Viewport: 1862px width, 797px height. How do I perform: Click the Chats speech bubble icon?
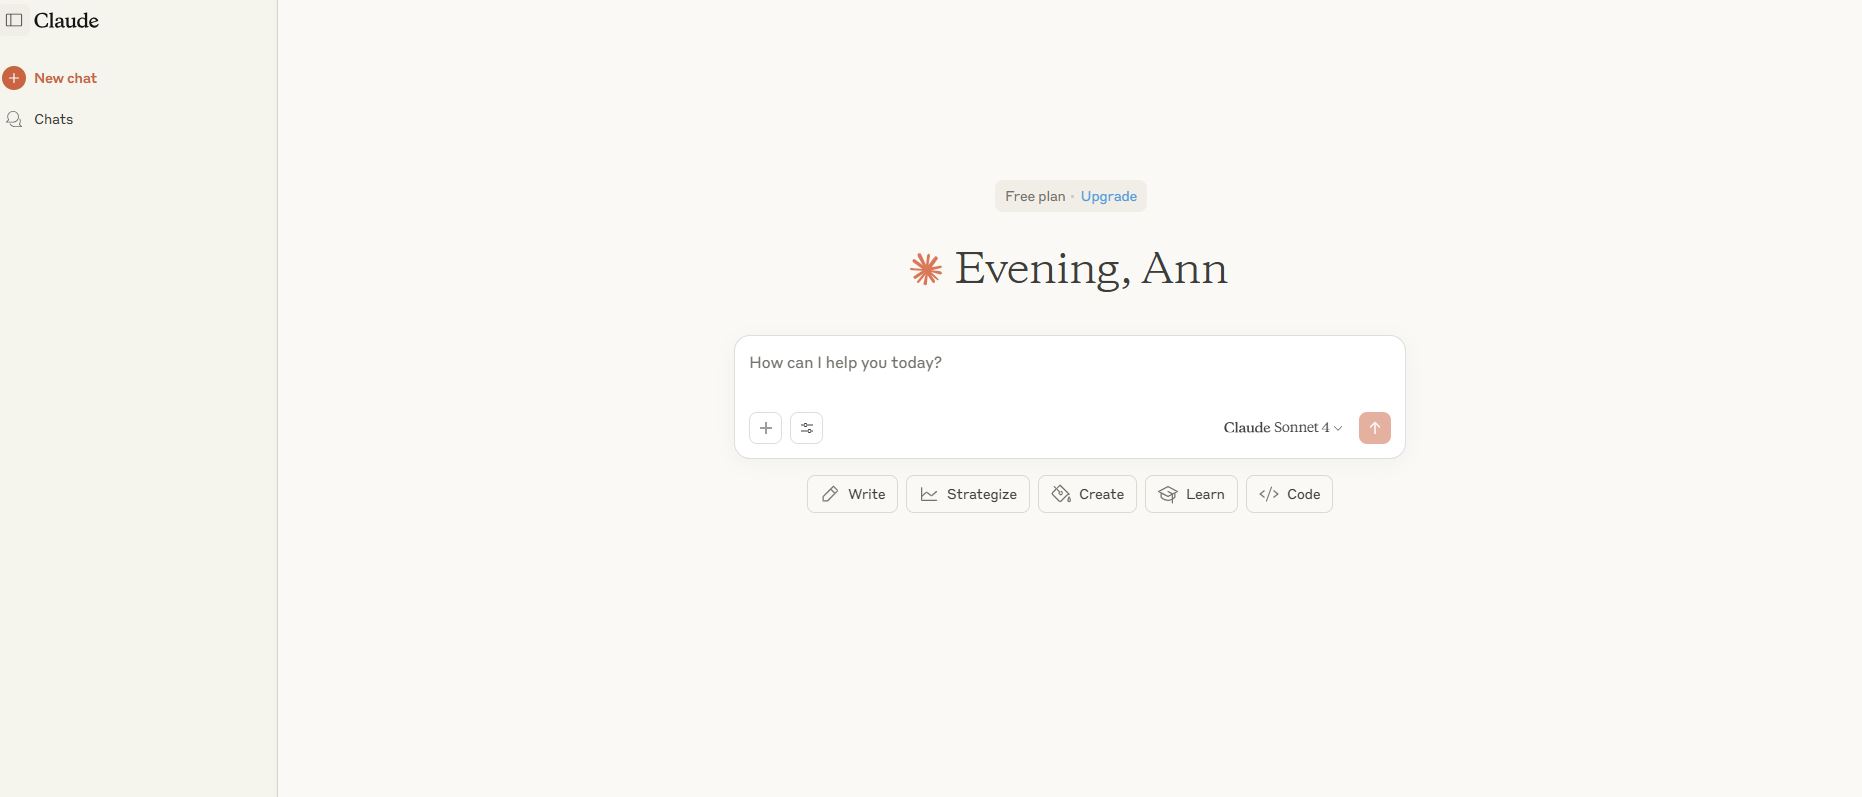coord(14,119)
